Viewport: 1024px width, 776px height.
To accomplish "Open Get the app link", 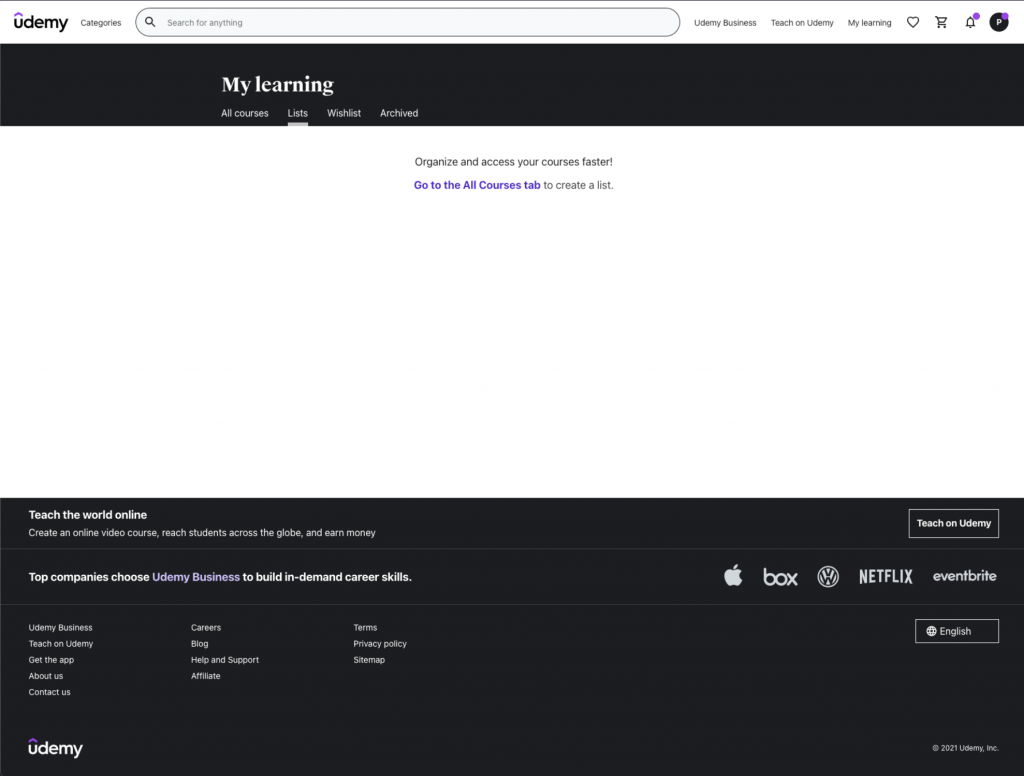I will [51, 660].
